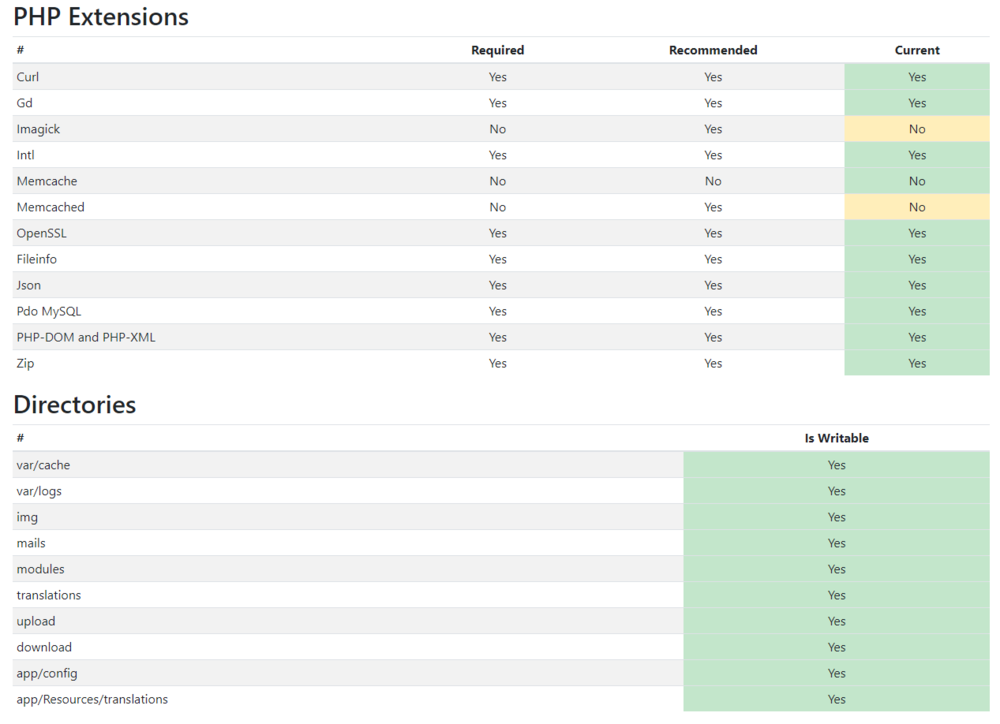Click the PHP-DOM and PHP-XML label
The image size is (1000, 724).
coord(86,337)
